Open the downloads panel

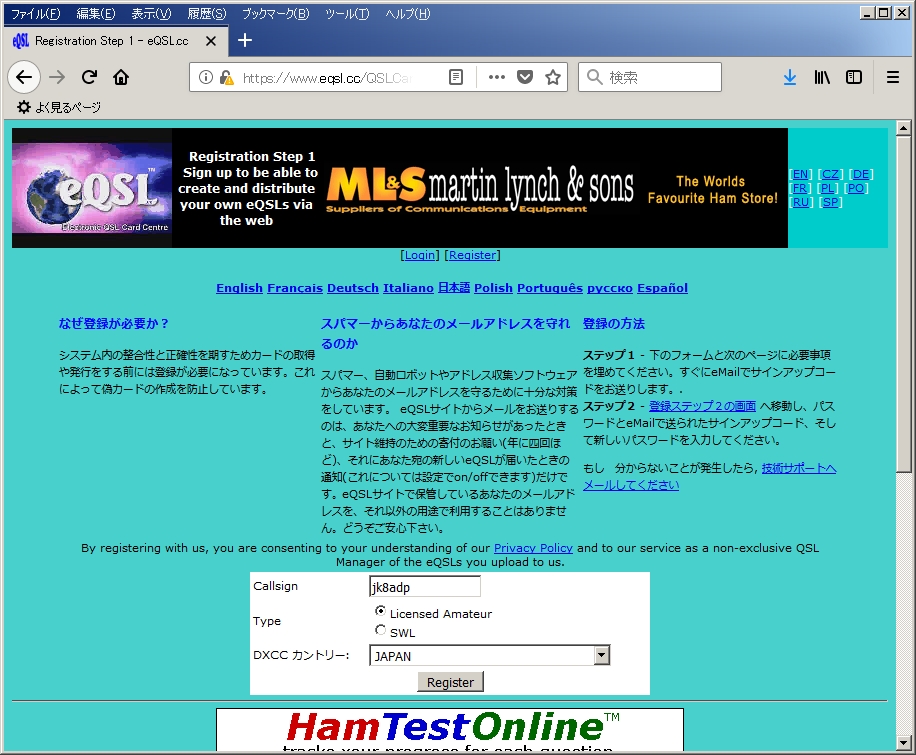tap(790, 77)
